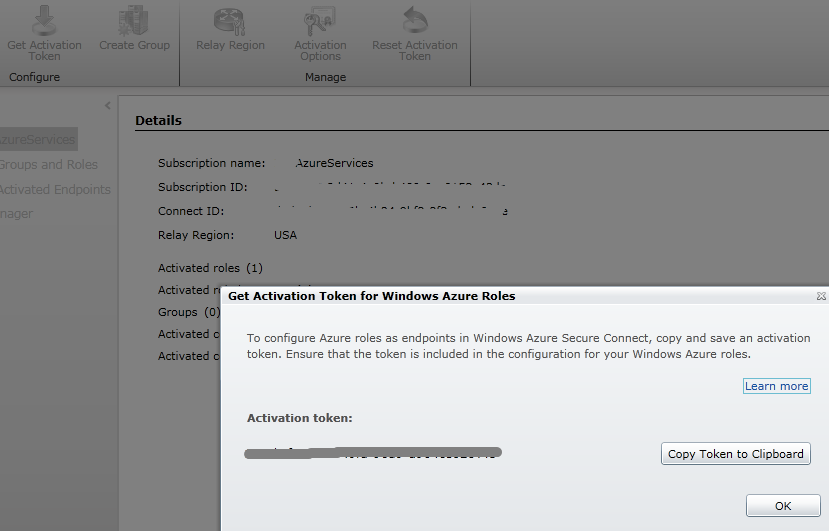Click the Reset Activation Token icon
This screenshot has width=829, height=531.
tap(414, 33)
